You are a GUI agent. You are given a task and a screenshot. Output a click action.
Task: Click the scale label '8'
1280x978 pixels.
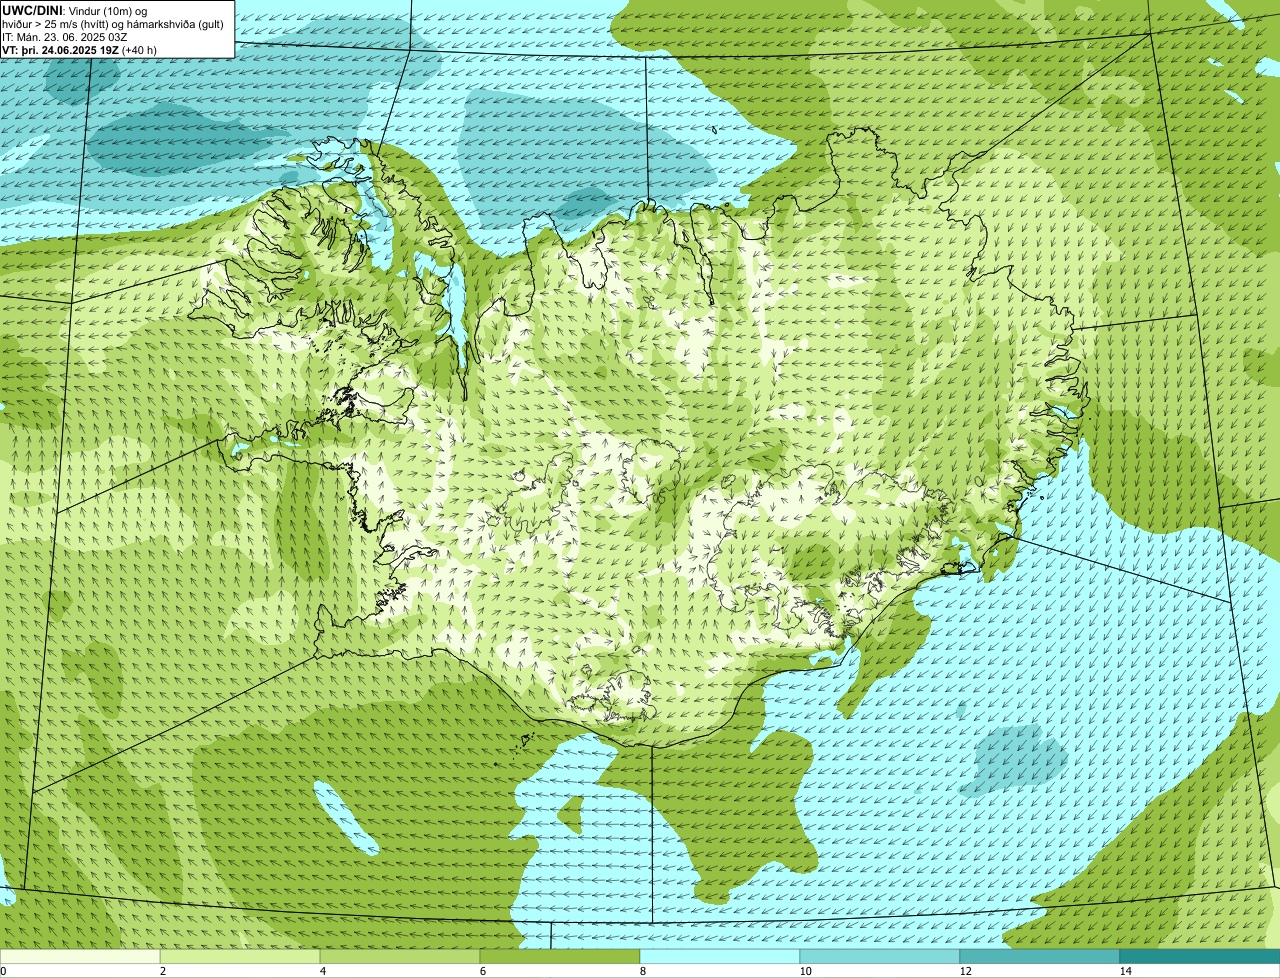(x=642, y=971)
